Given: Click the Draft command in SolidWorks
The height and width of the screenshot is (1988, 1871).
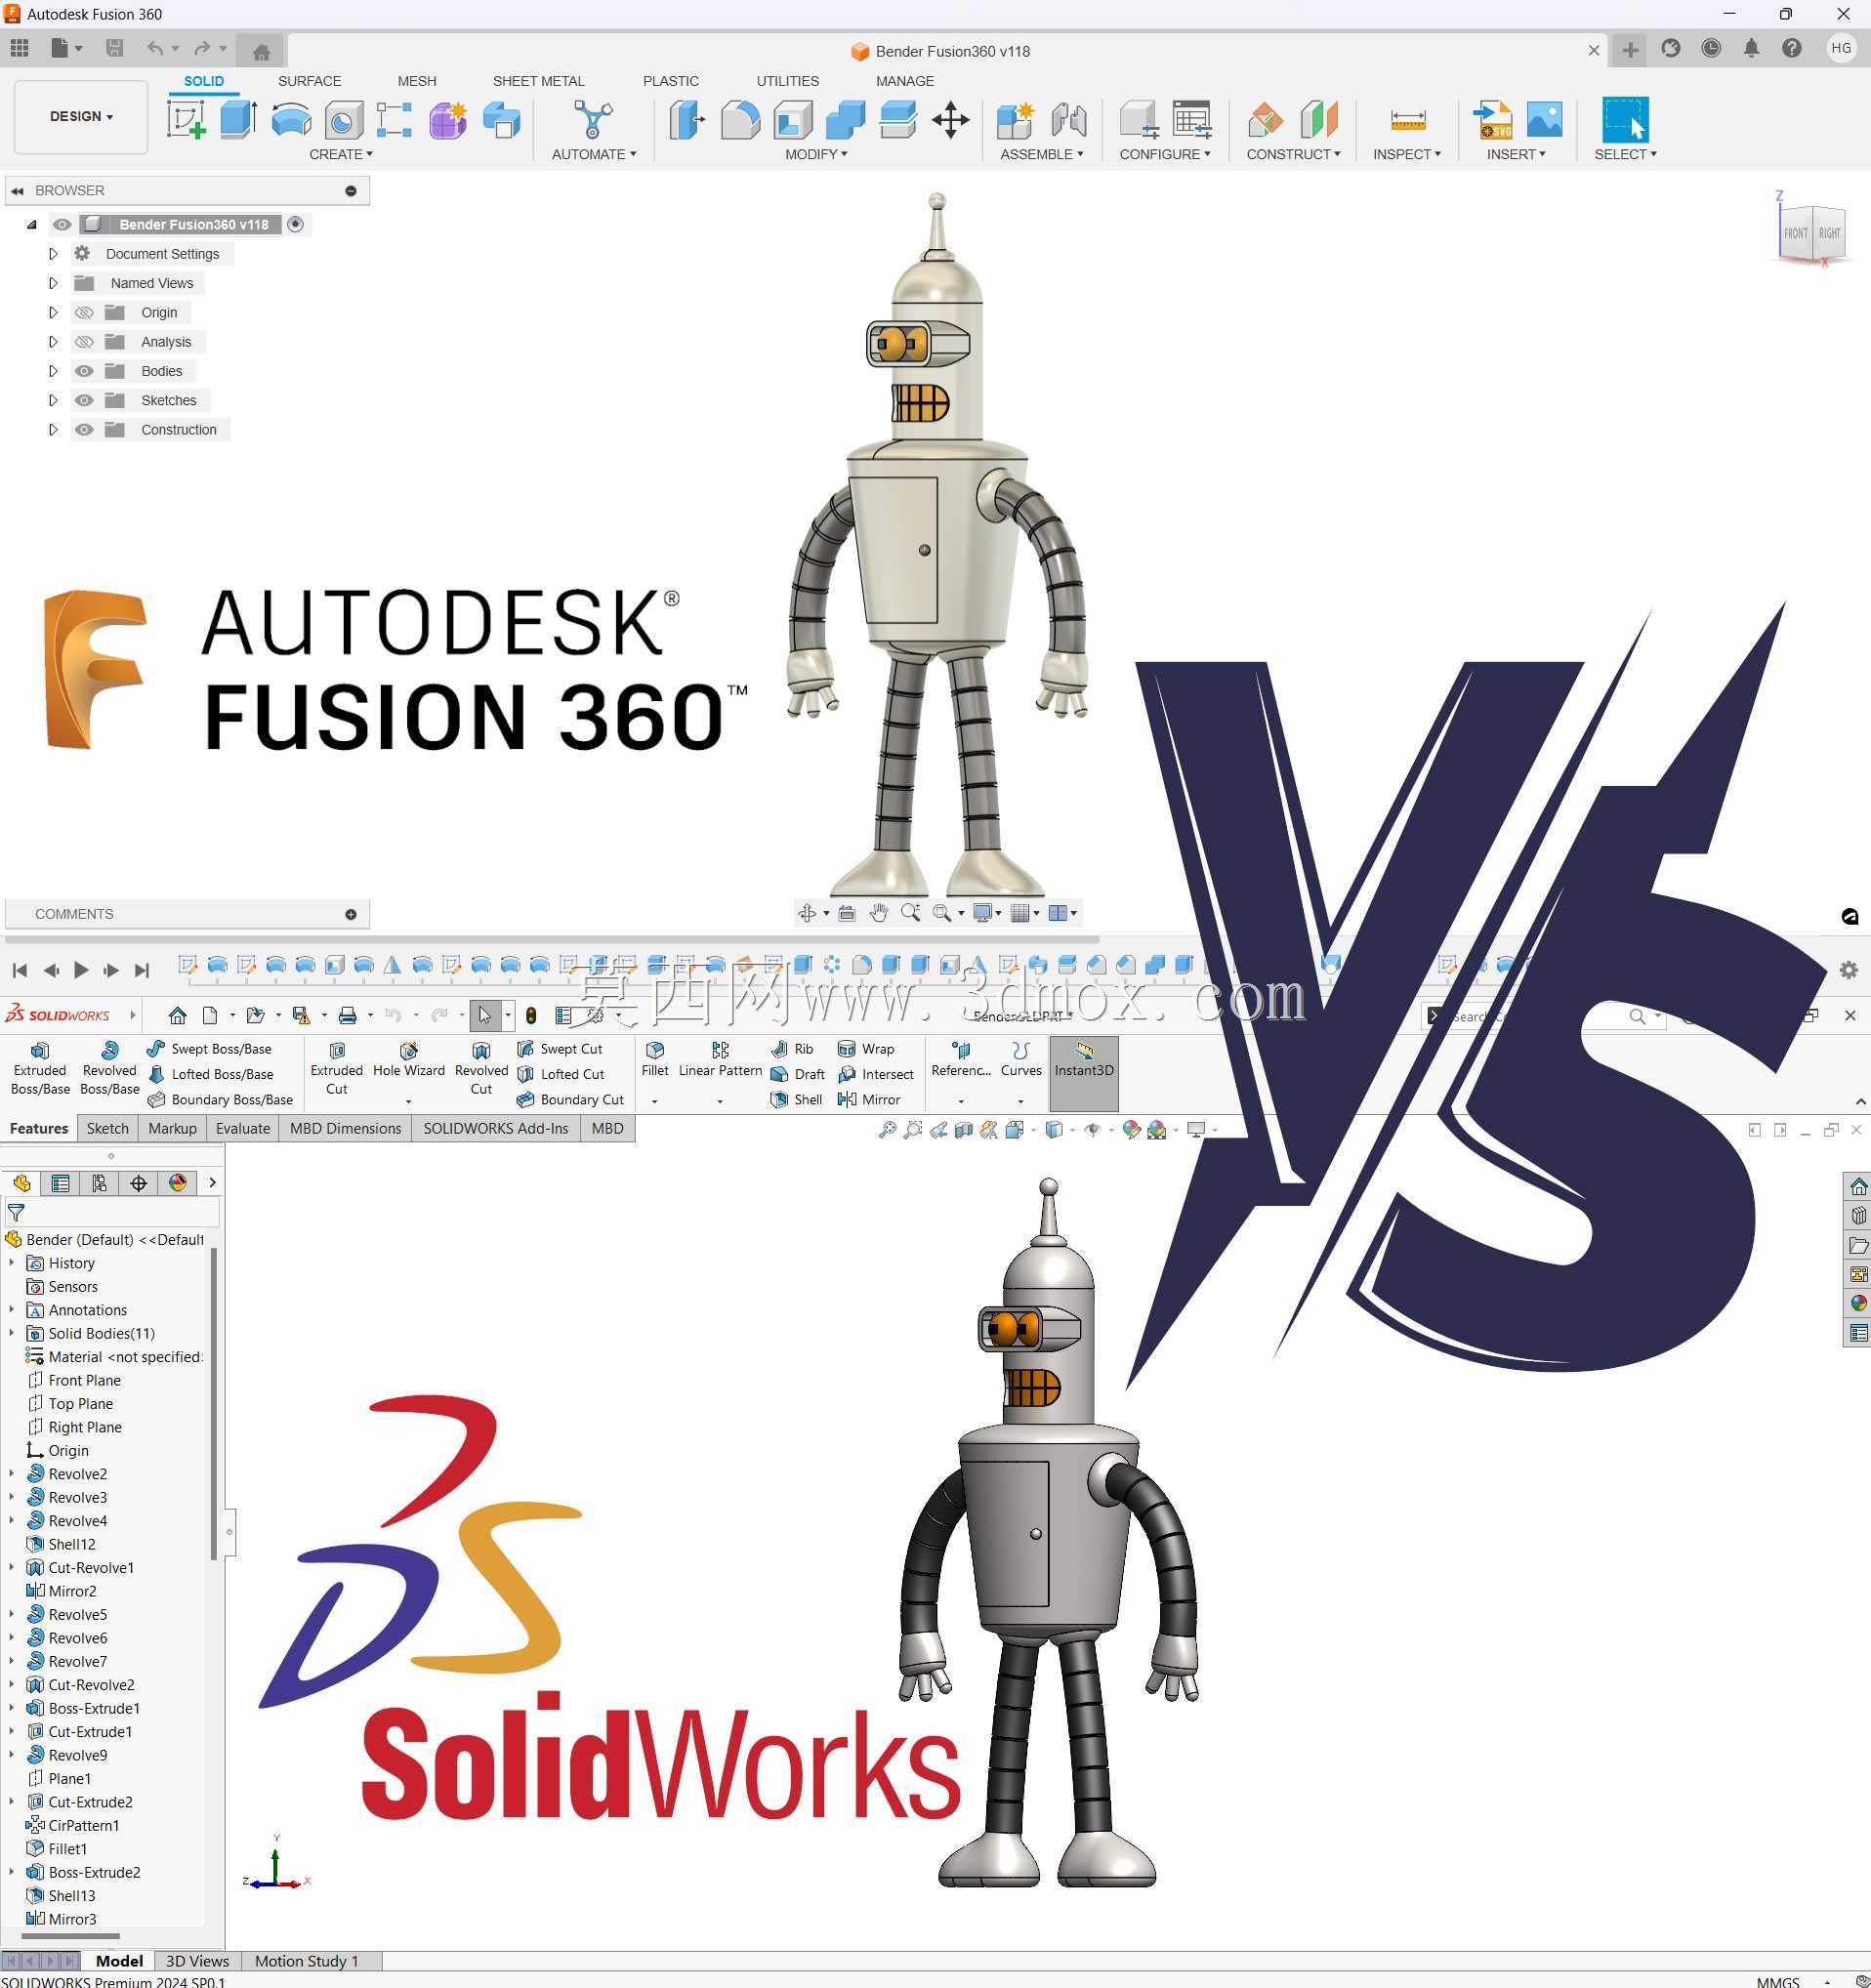Looking at the screenshot, I should click(x=797, y=1074).
